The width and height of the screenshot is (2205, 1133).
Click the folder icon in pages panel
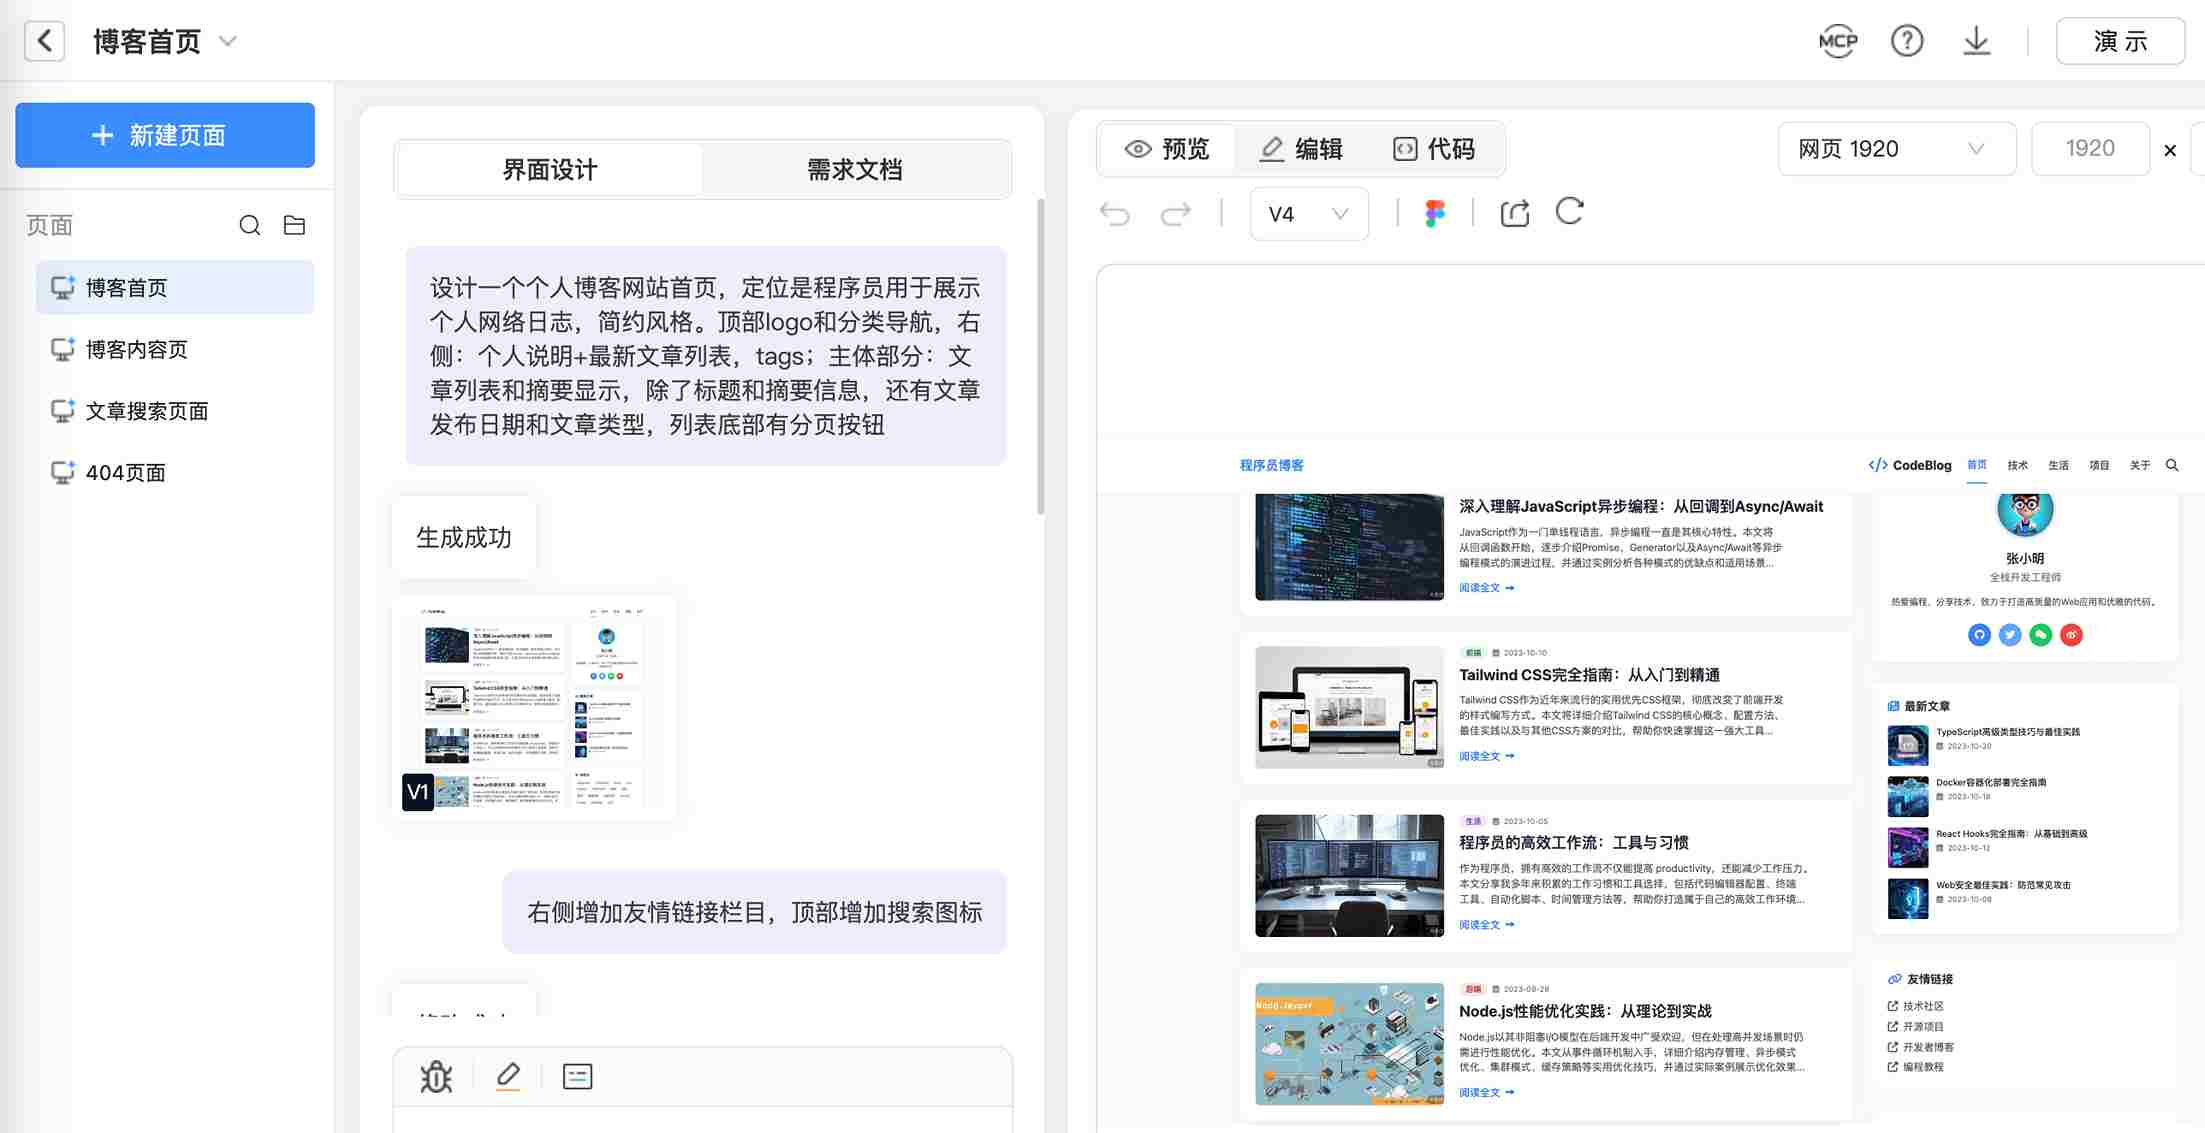click(294, 225)
